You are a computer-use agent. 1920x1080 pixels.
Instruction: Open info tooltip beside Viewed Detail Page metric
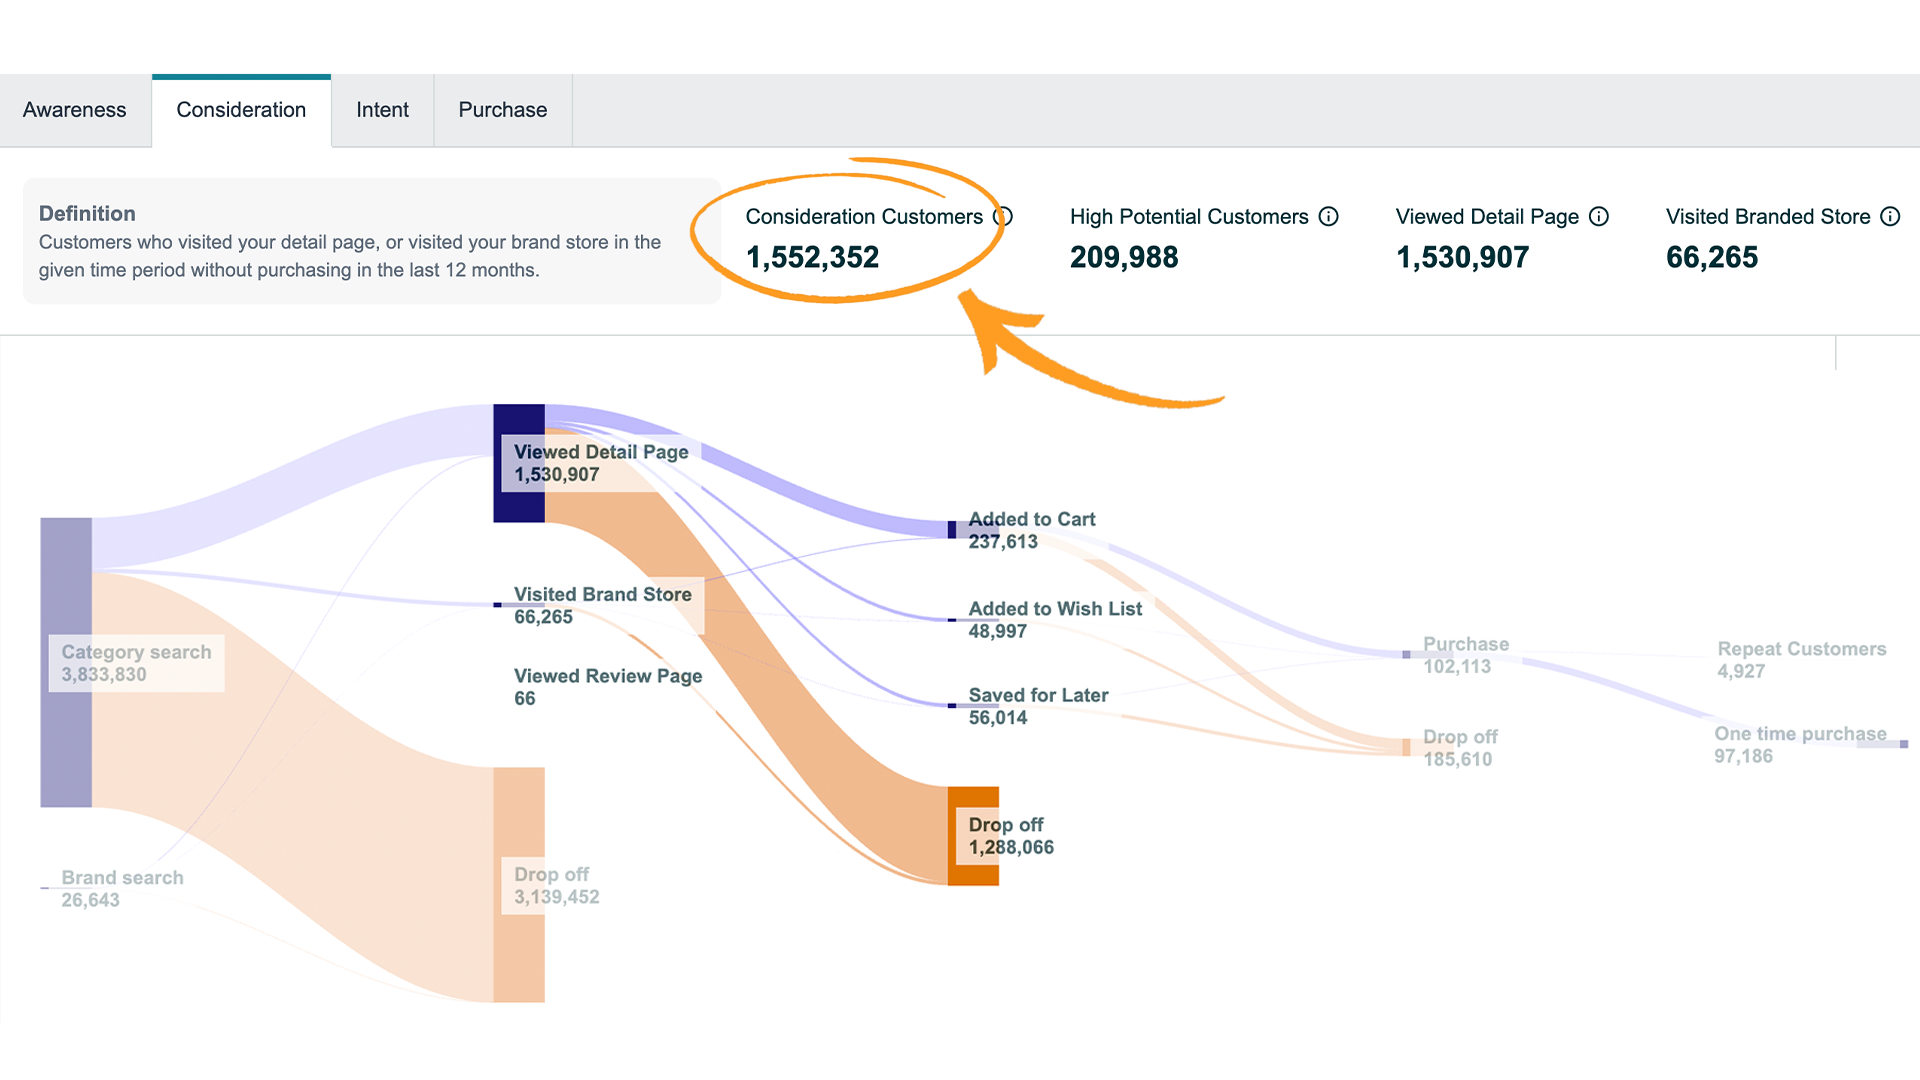(x=1600, y=216)
